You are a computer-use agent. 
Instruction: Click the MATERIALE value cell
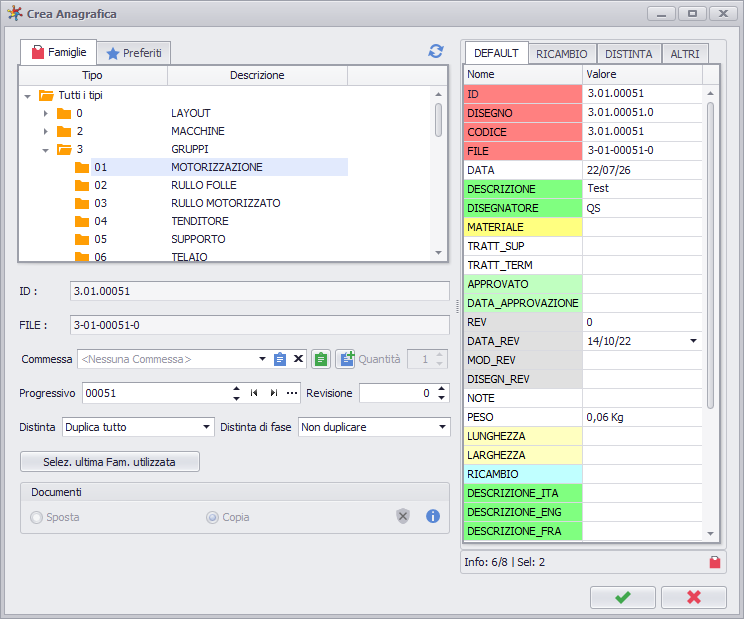[642, 227]
